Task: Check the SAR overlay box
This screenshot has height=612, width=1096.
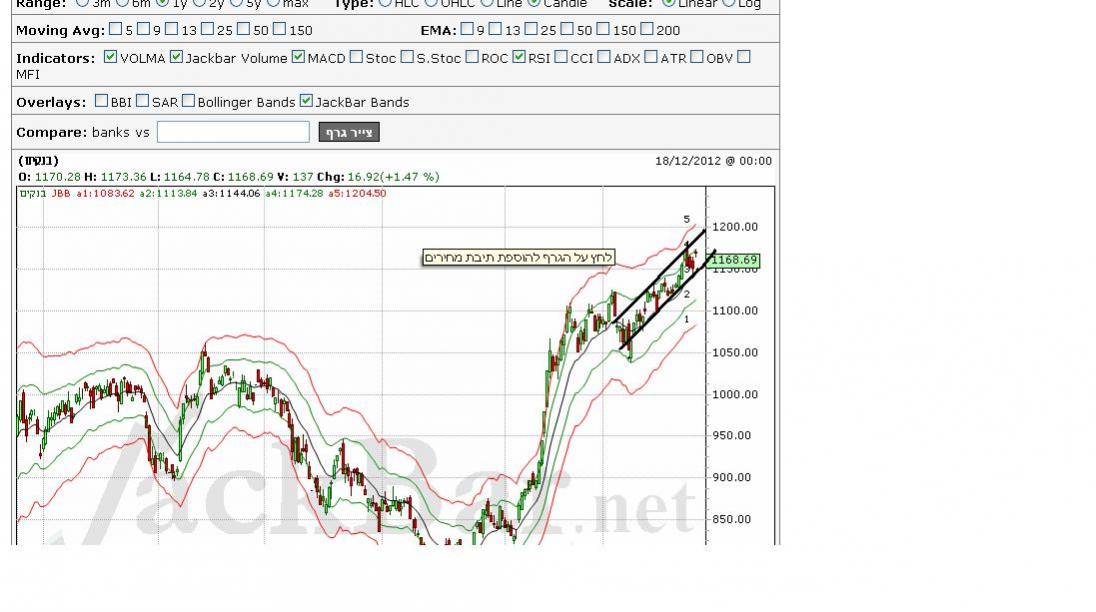Action: tap(142, 101)
